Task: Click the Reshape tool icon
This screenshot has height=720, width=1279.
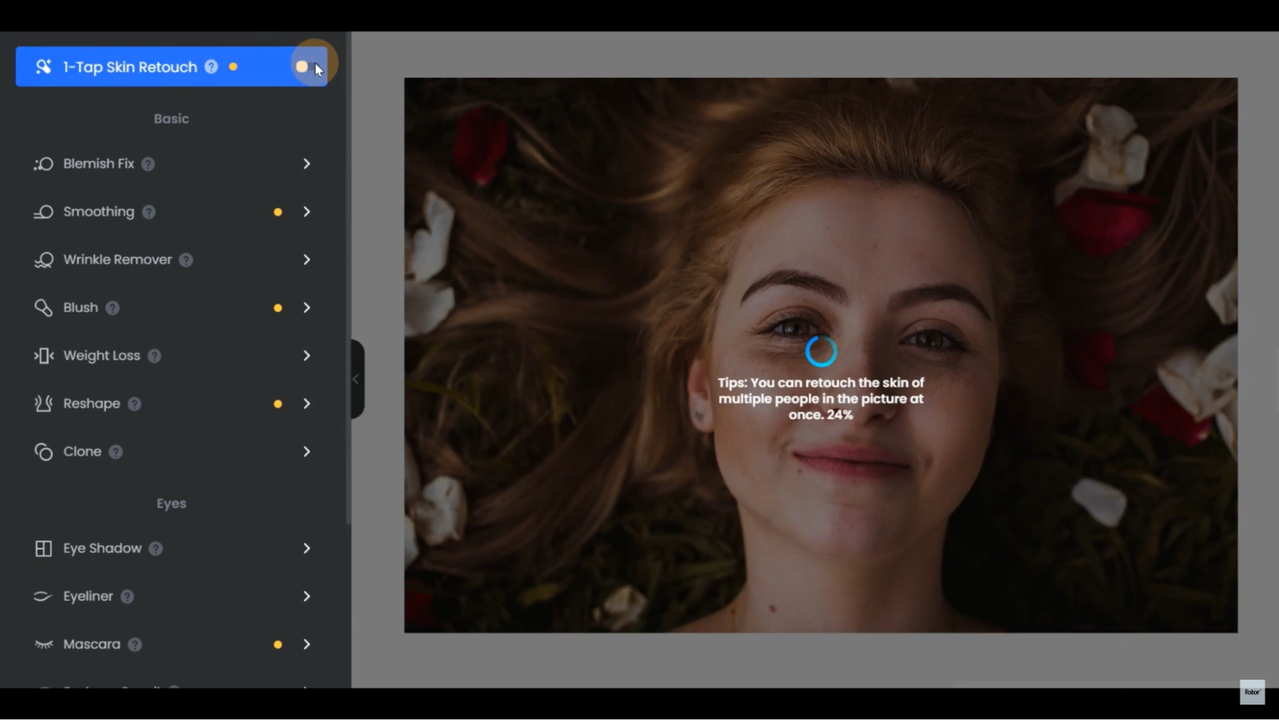Action: click(x=43, y=404)
